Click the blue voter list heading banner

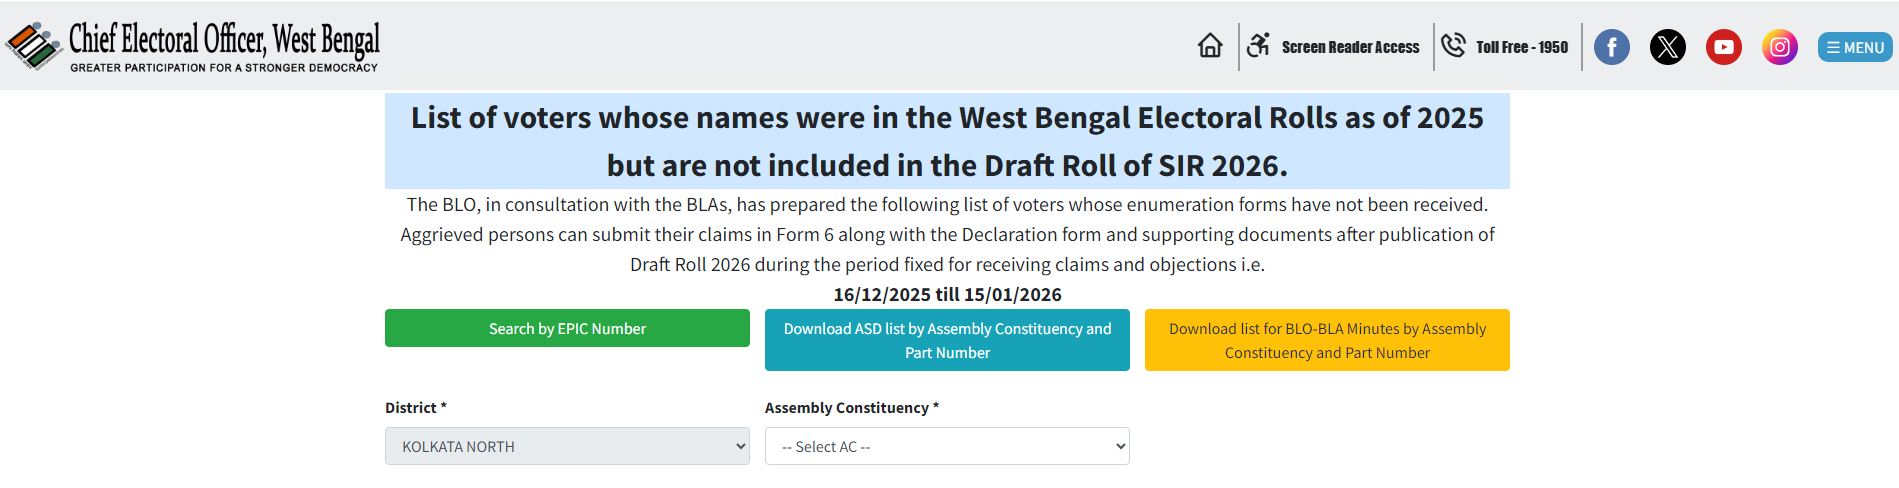point(947,141)
